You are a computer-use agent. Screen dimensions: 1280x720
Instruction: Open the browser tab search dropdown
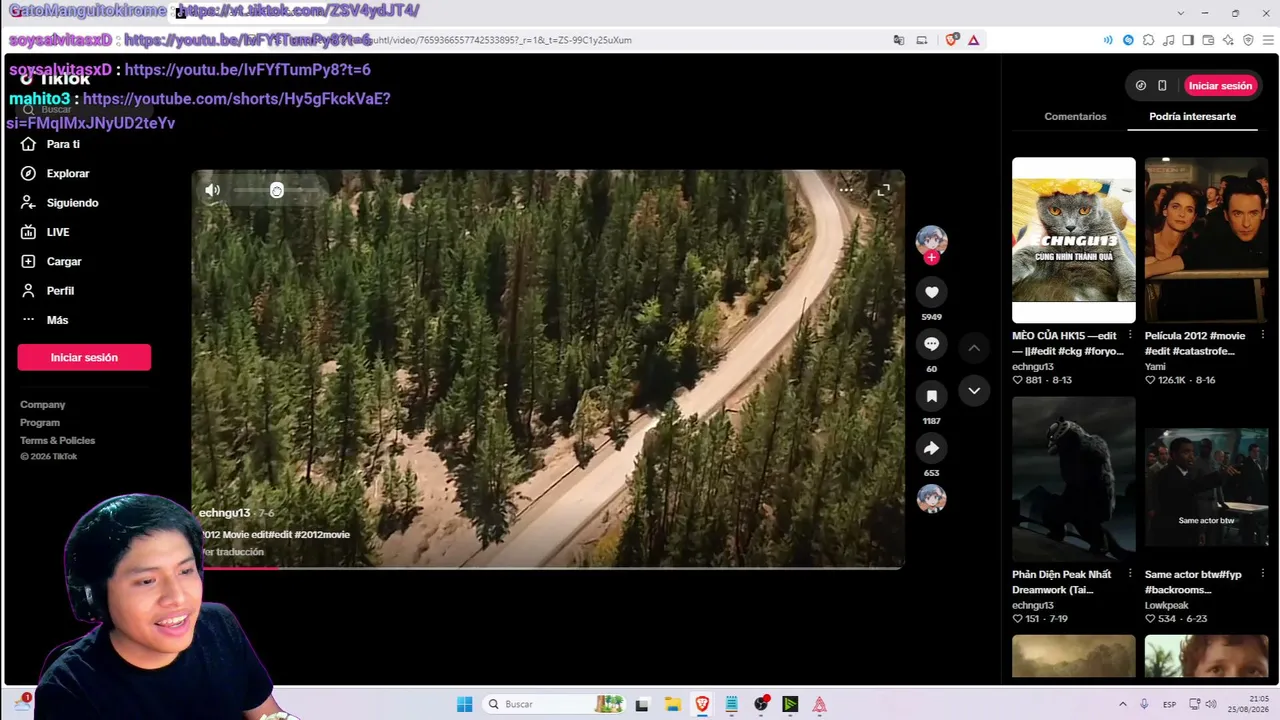coord(1181,13)
